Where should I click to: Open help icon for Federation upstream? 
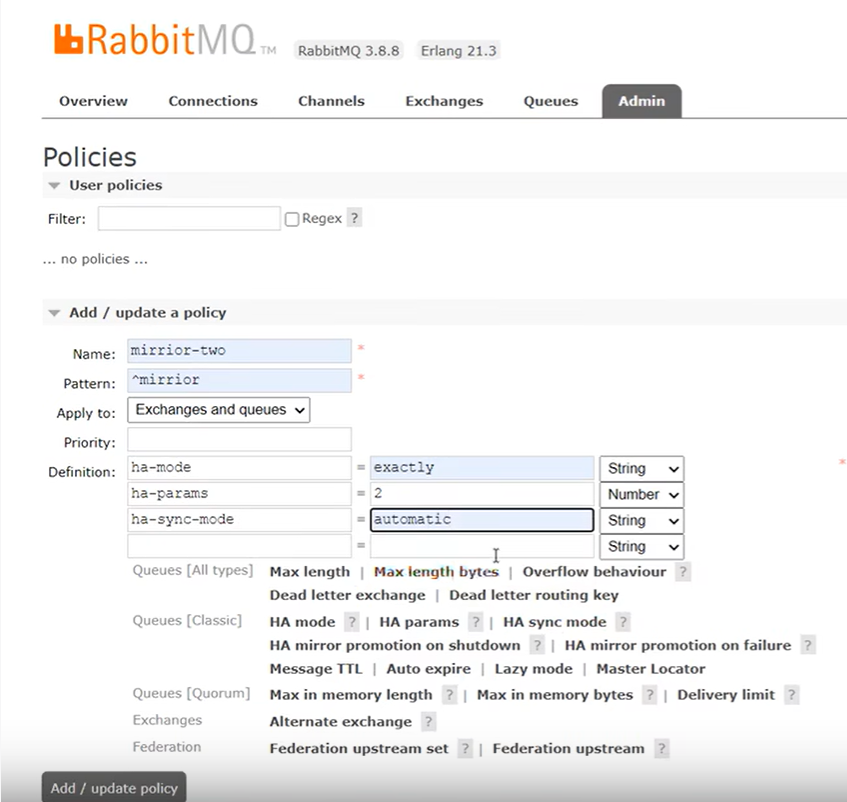point(661,749)
